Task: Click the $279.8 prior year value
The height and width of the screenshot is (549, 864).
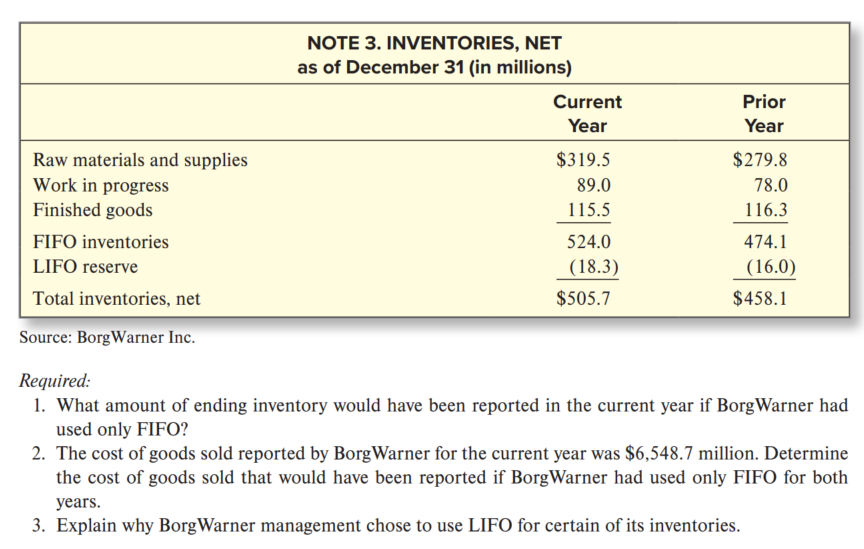Action: (760, 160)
